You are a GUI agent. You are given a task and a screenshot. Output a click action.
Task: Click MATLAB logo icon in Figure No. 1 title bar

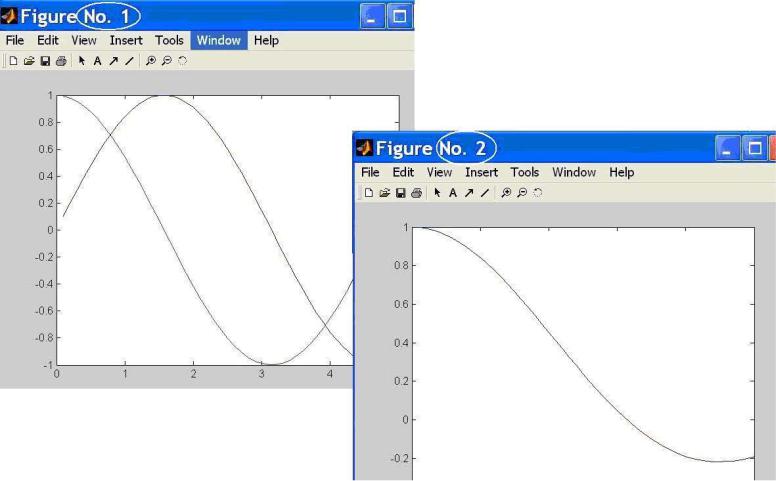pos(9,16)
